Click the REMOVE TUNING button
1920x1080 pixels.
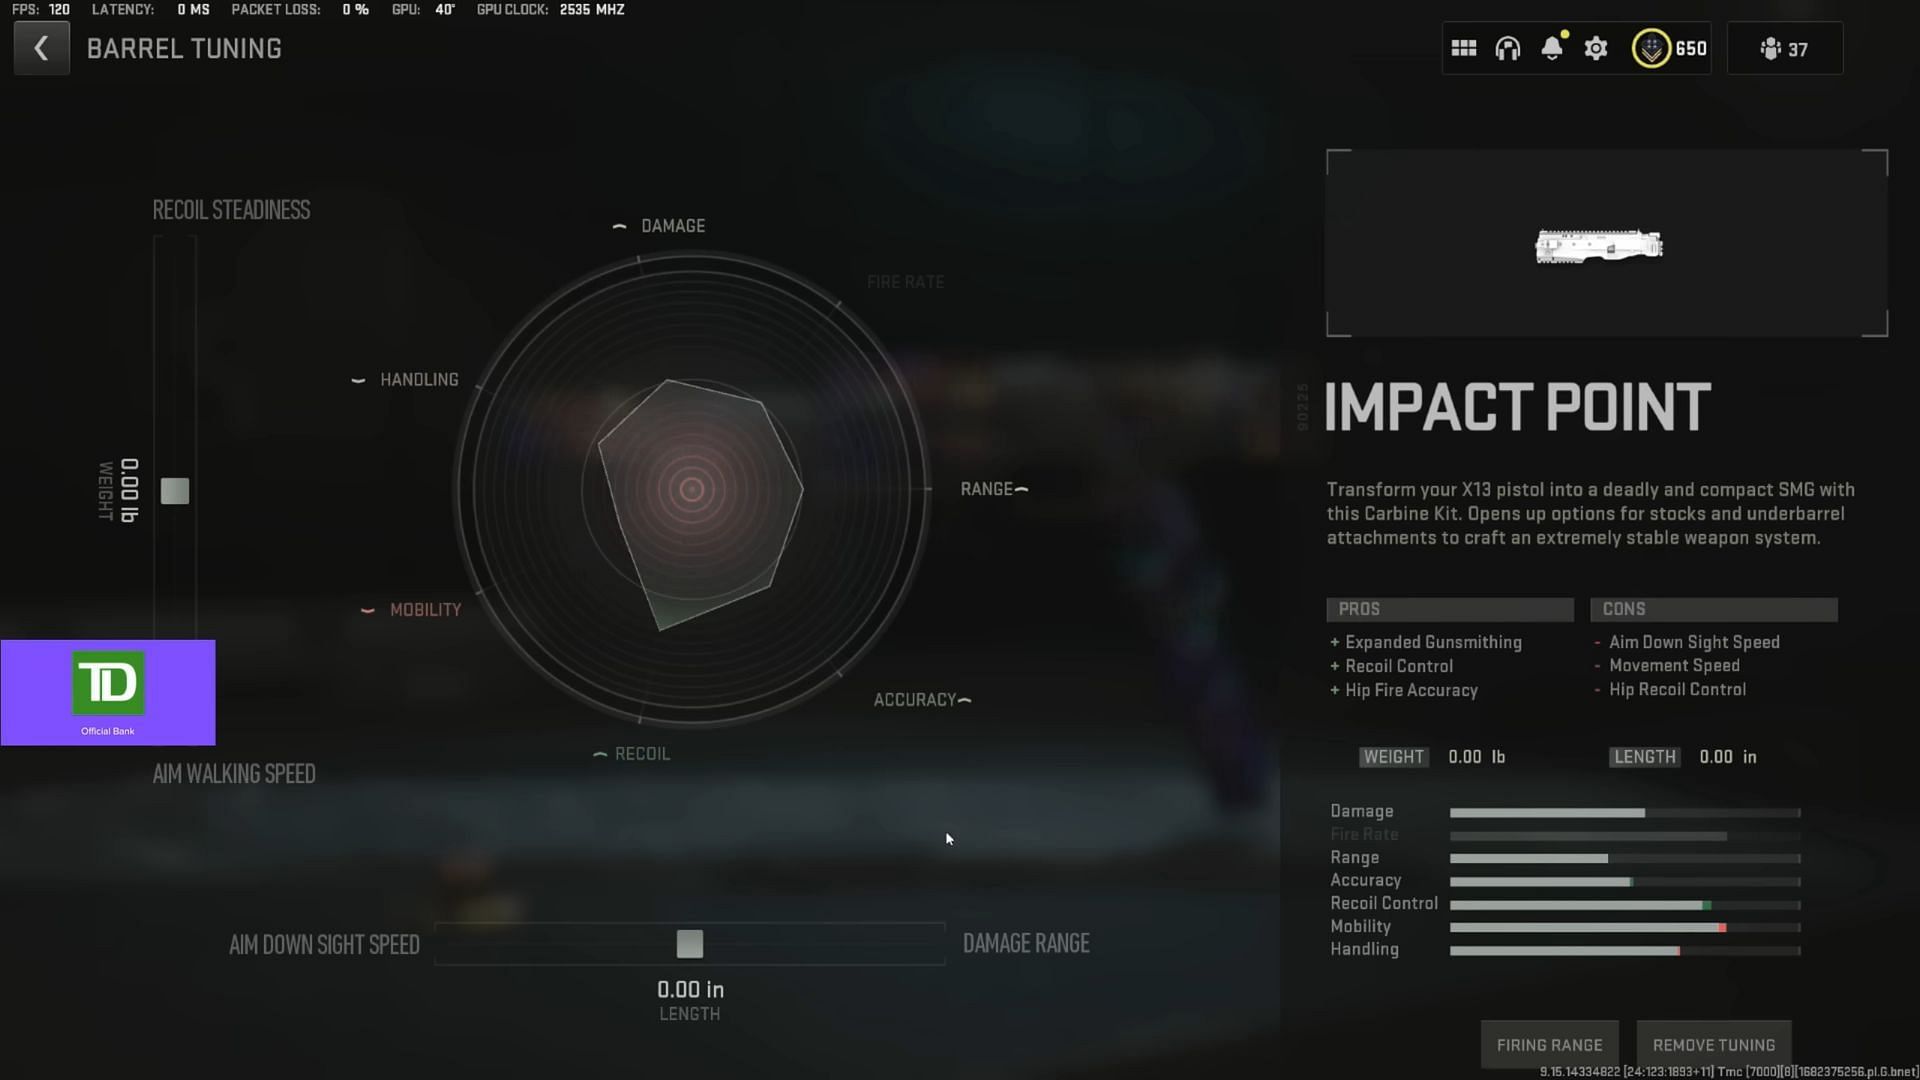1714,1044
